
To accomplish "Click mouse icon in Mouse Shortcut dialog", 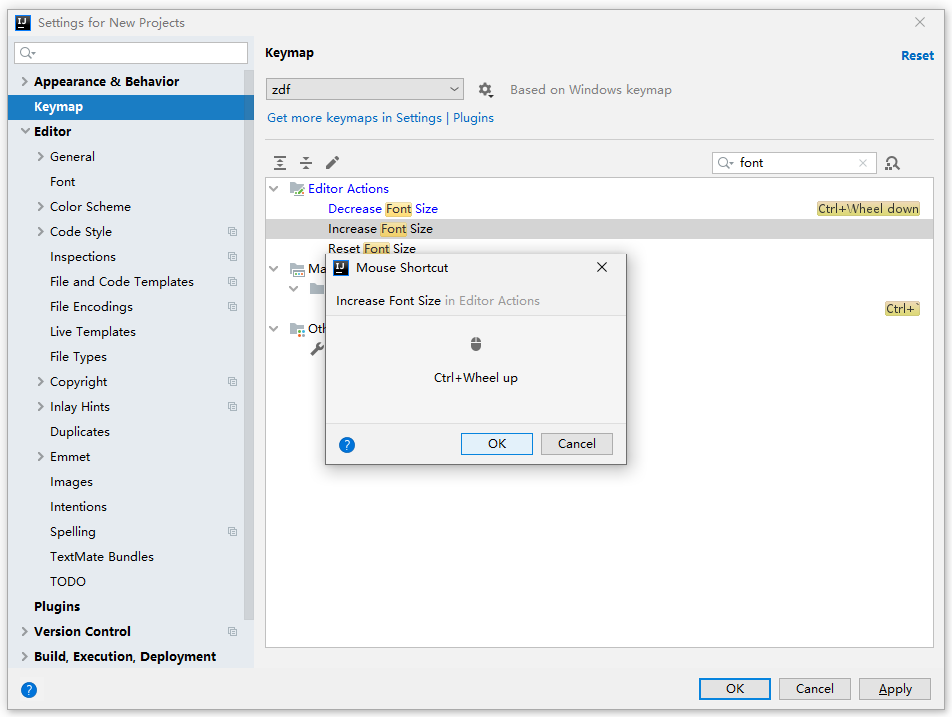I will [476, 344].
